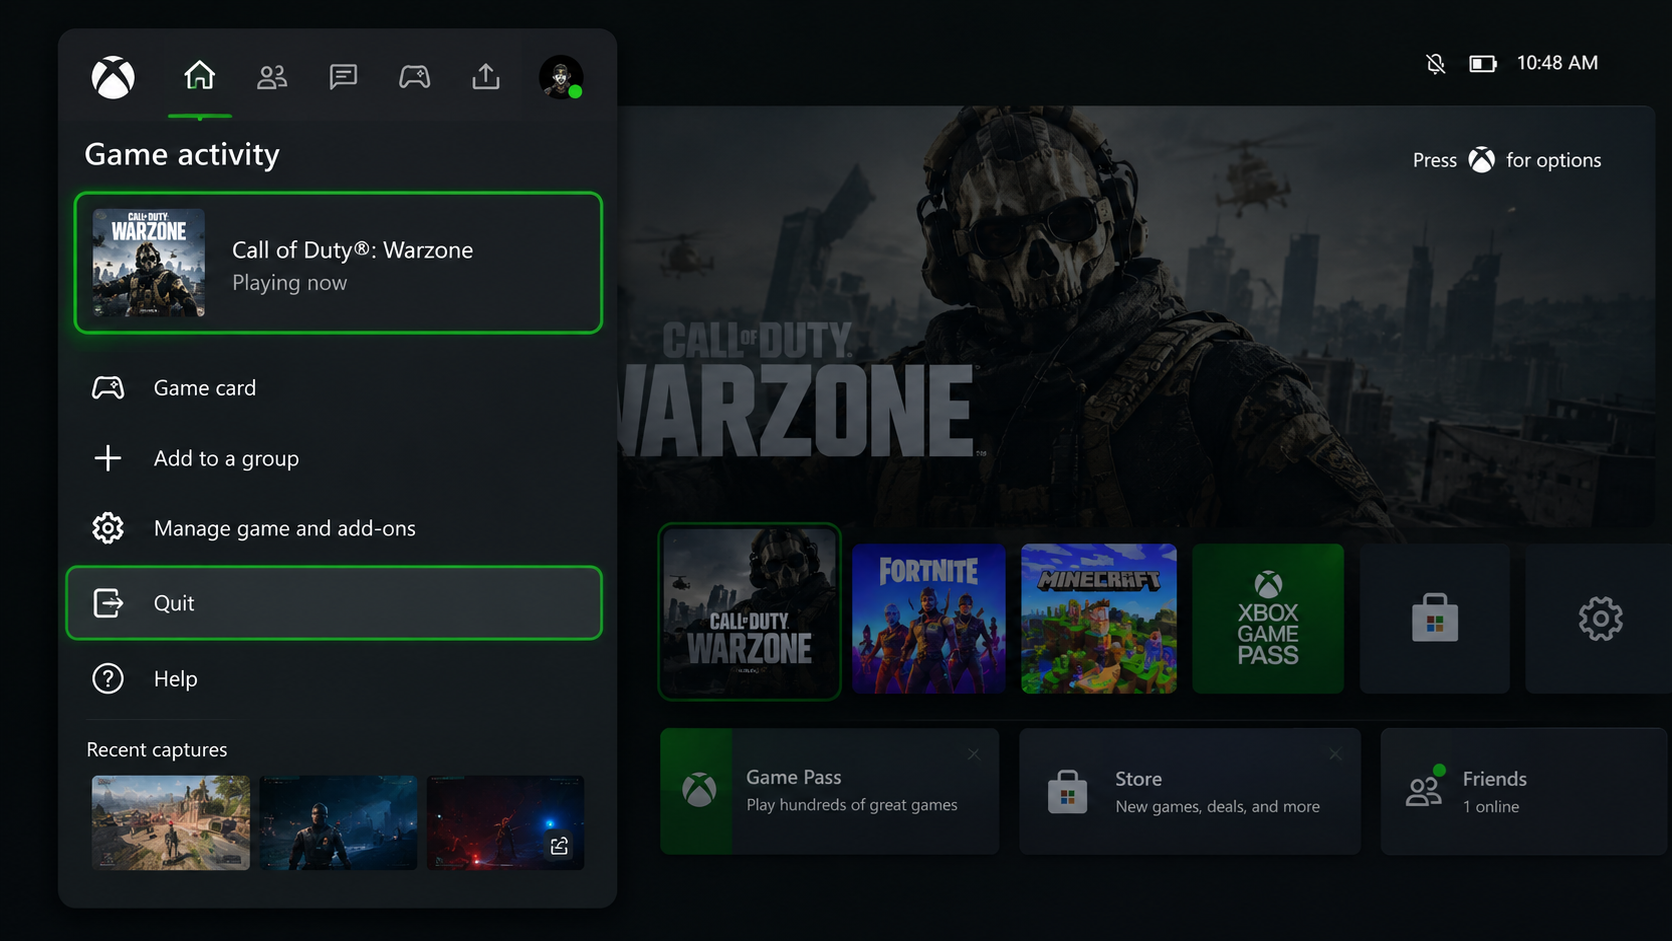Screen dimensions: 1672x941
Task: Open the Store new games card
Action: 1190,791
